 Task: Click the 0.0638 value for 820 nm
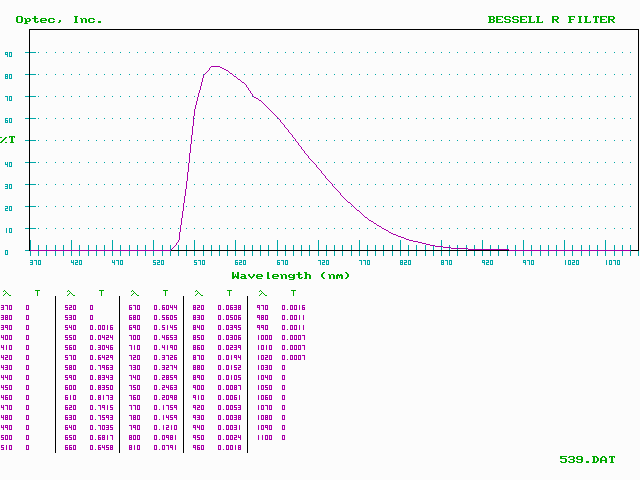229,308
